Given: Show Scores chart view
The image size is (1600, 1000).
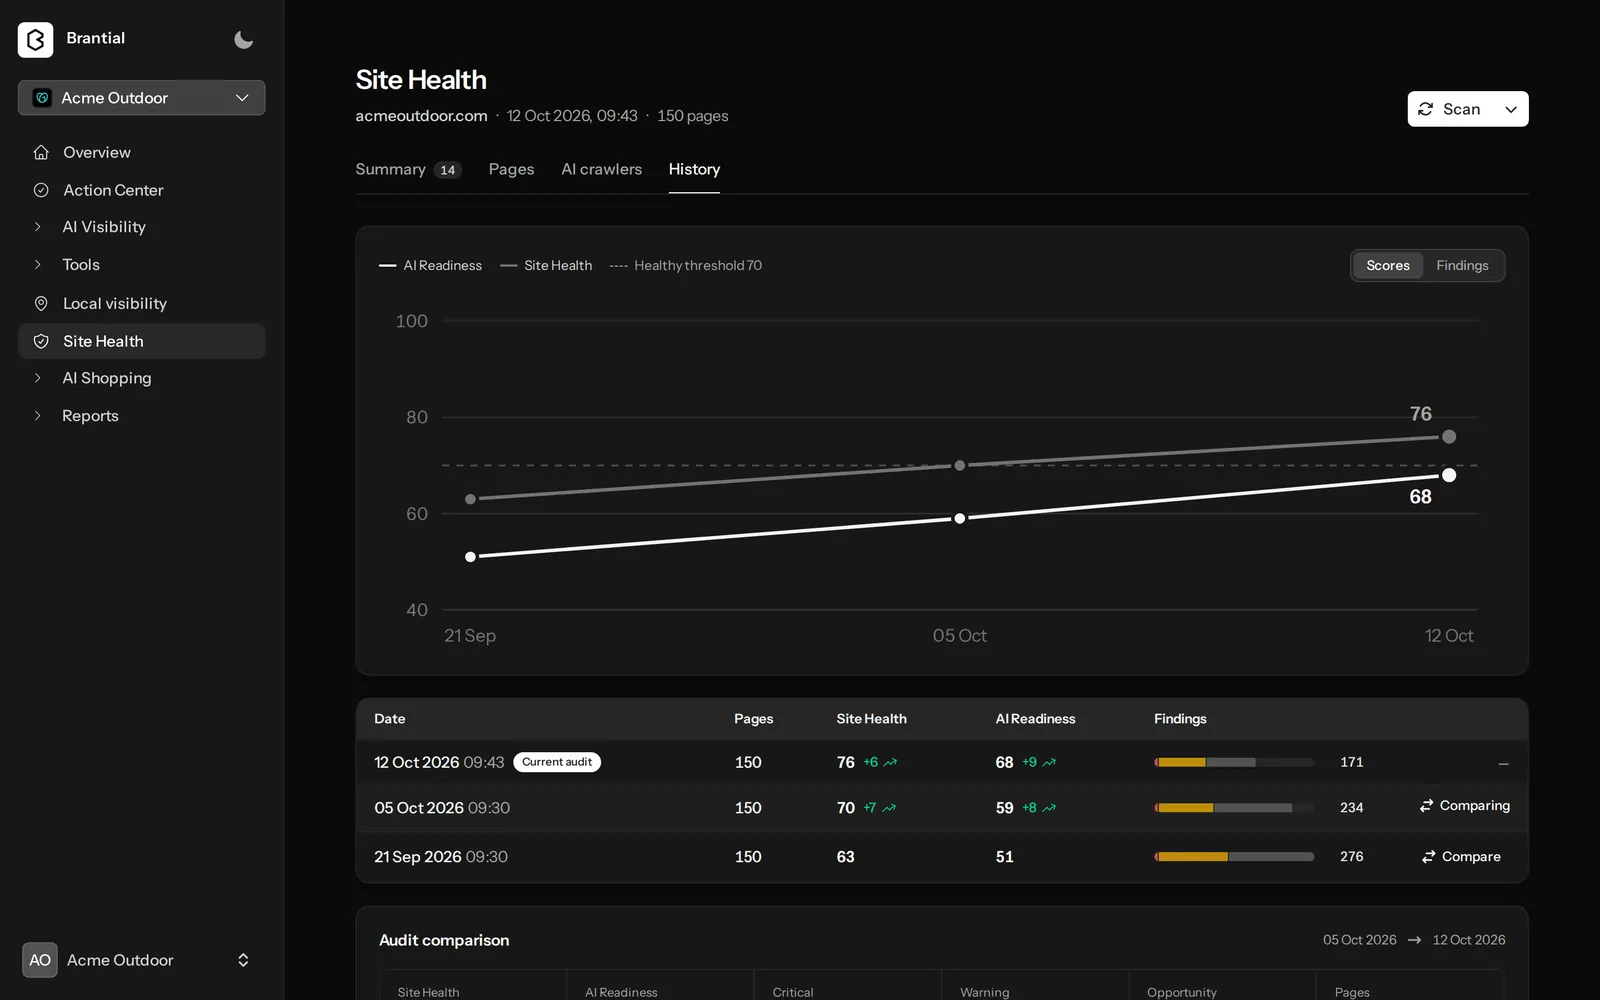Looking at the screenshot, I should 1388,265.
